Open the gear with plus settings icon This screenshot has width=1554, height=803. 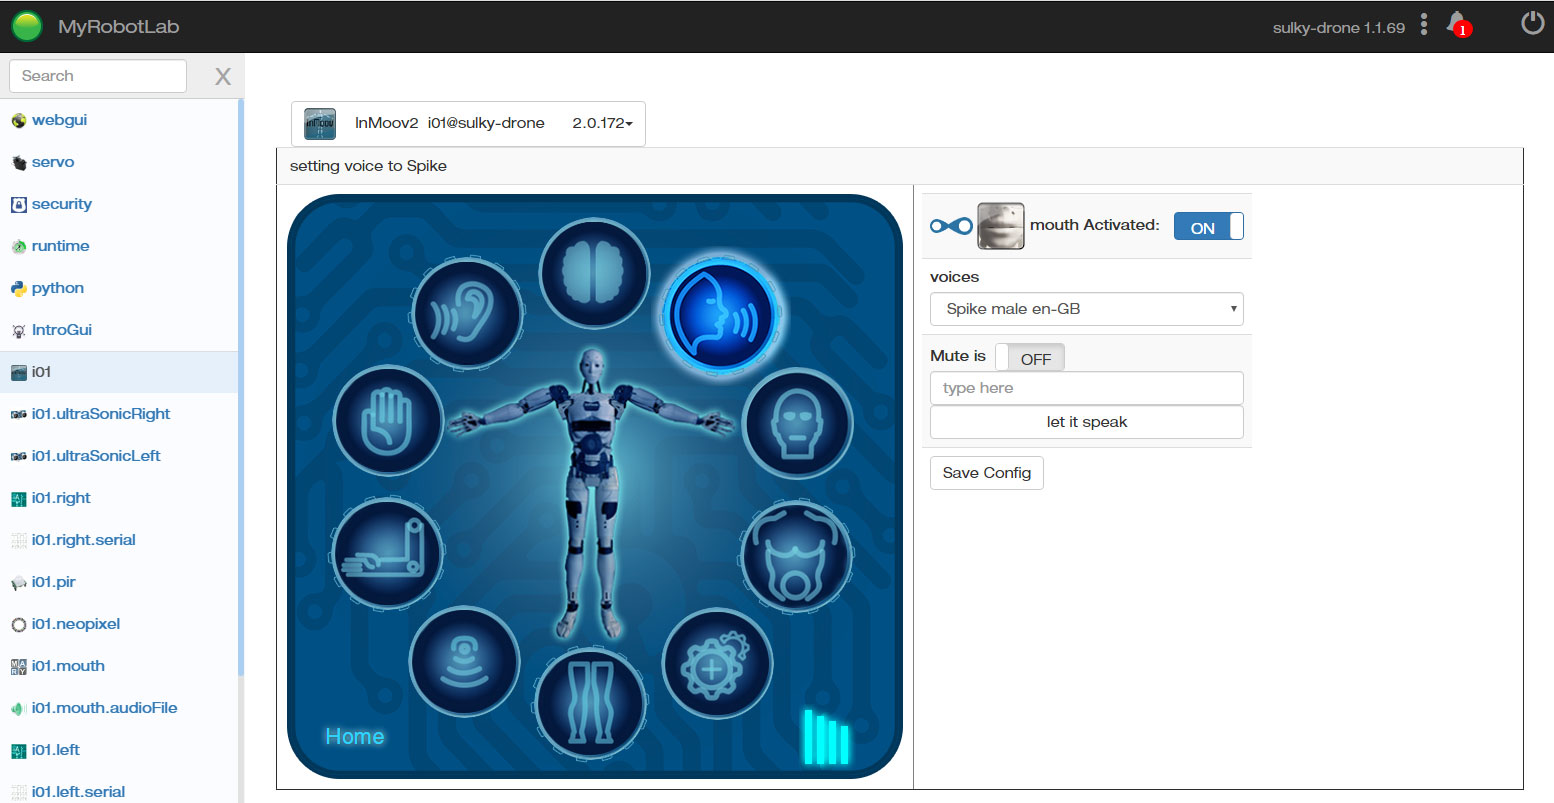tap(717, 664)
